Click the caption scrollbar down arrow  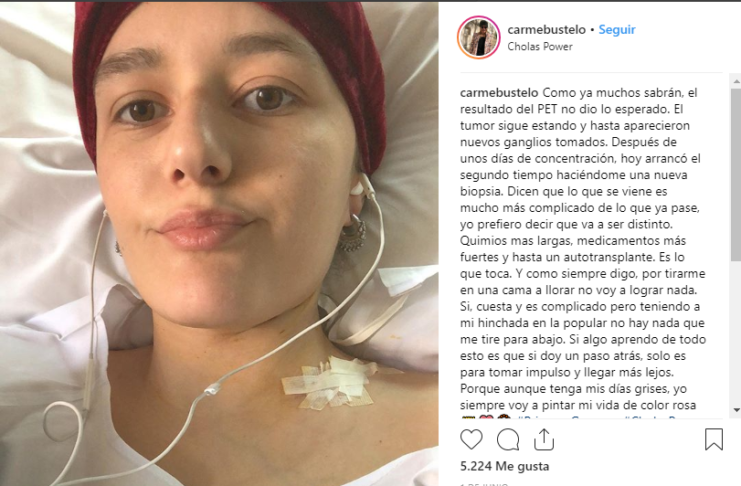tap(736, 410)
